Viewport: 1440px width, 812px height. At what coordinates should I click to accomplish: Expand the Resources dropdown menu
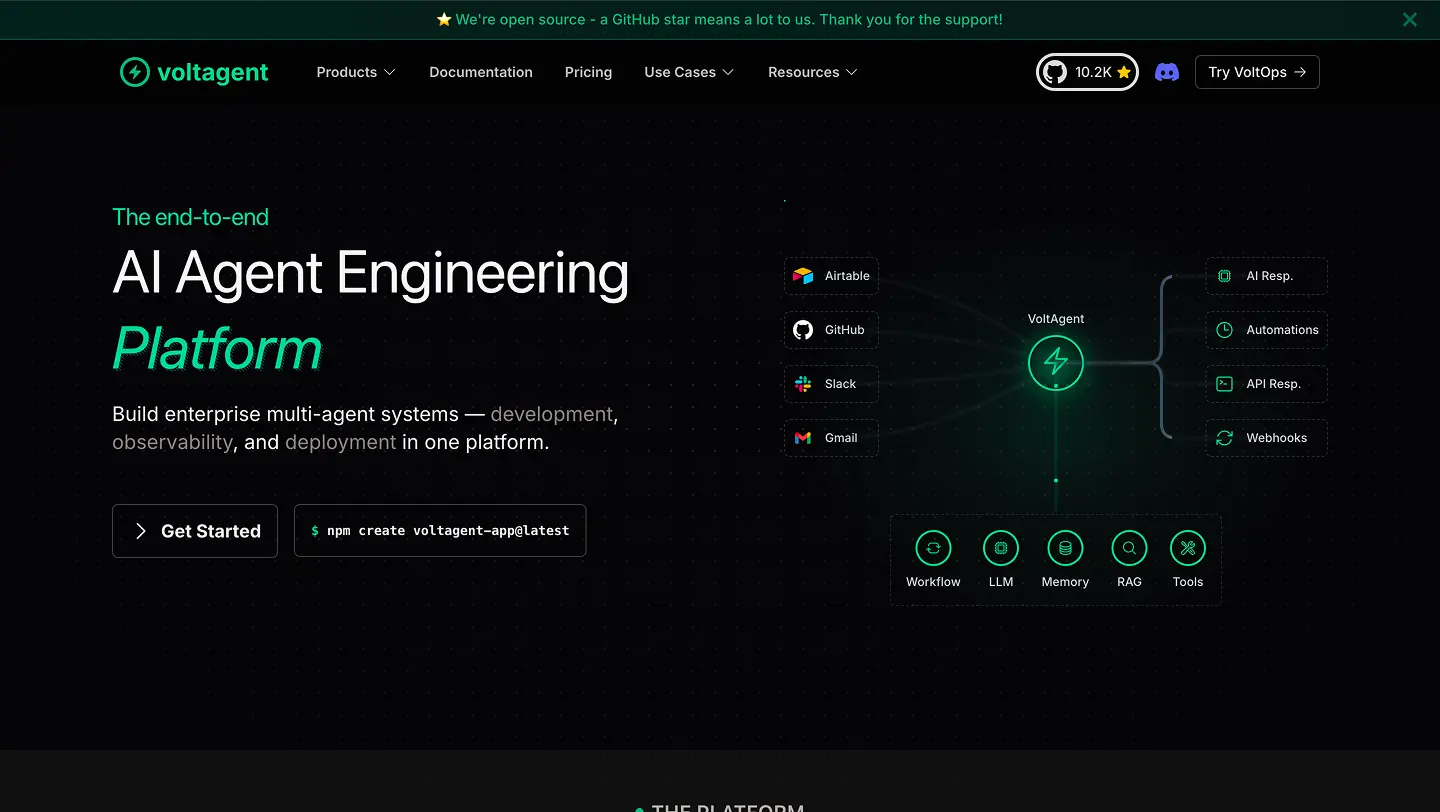(813, 72)
